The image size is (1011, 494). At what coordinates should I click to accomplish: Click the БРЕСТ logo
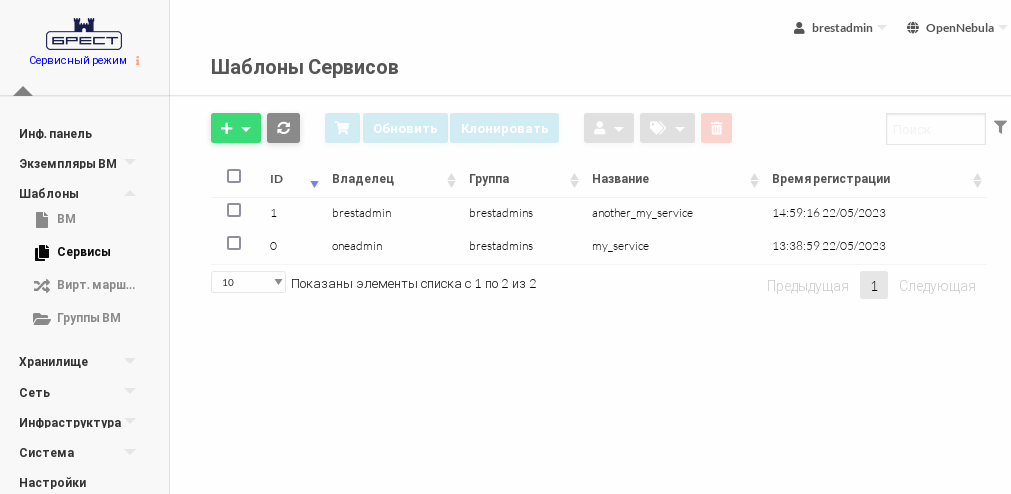(84, 34)
